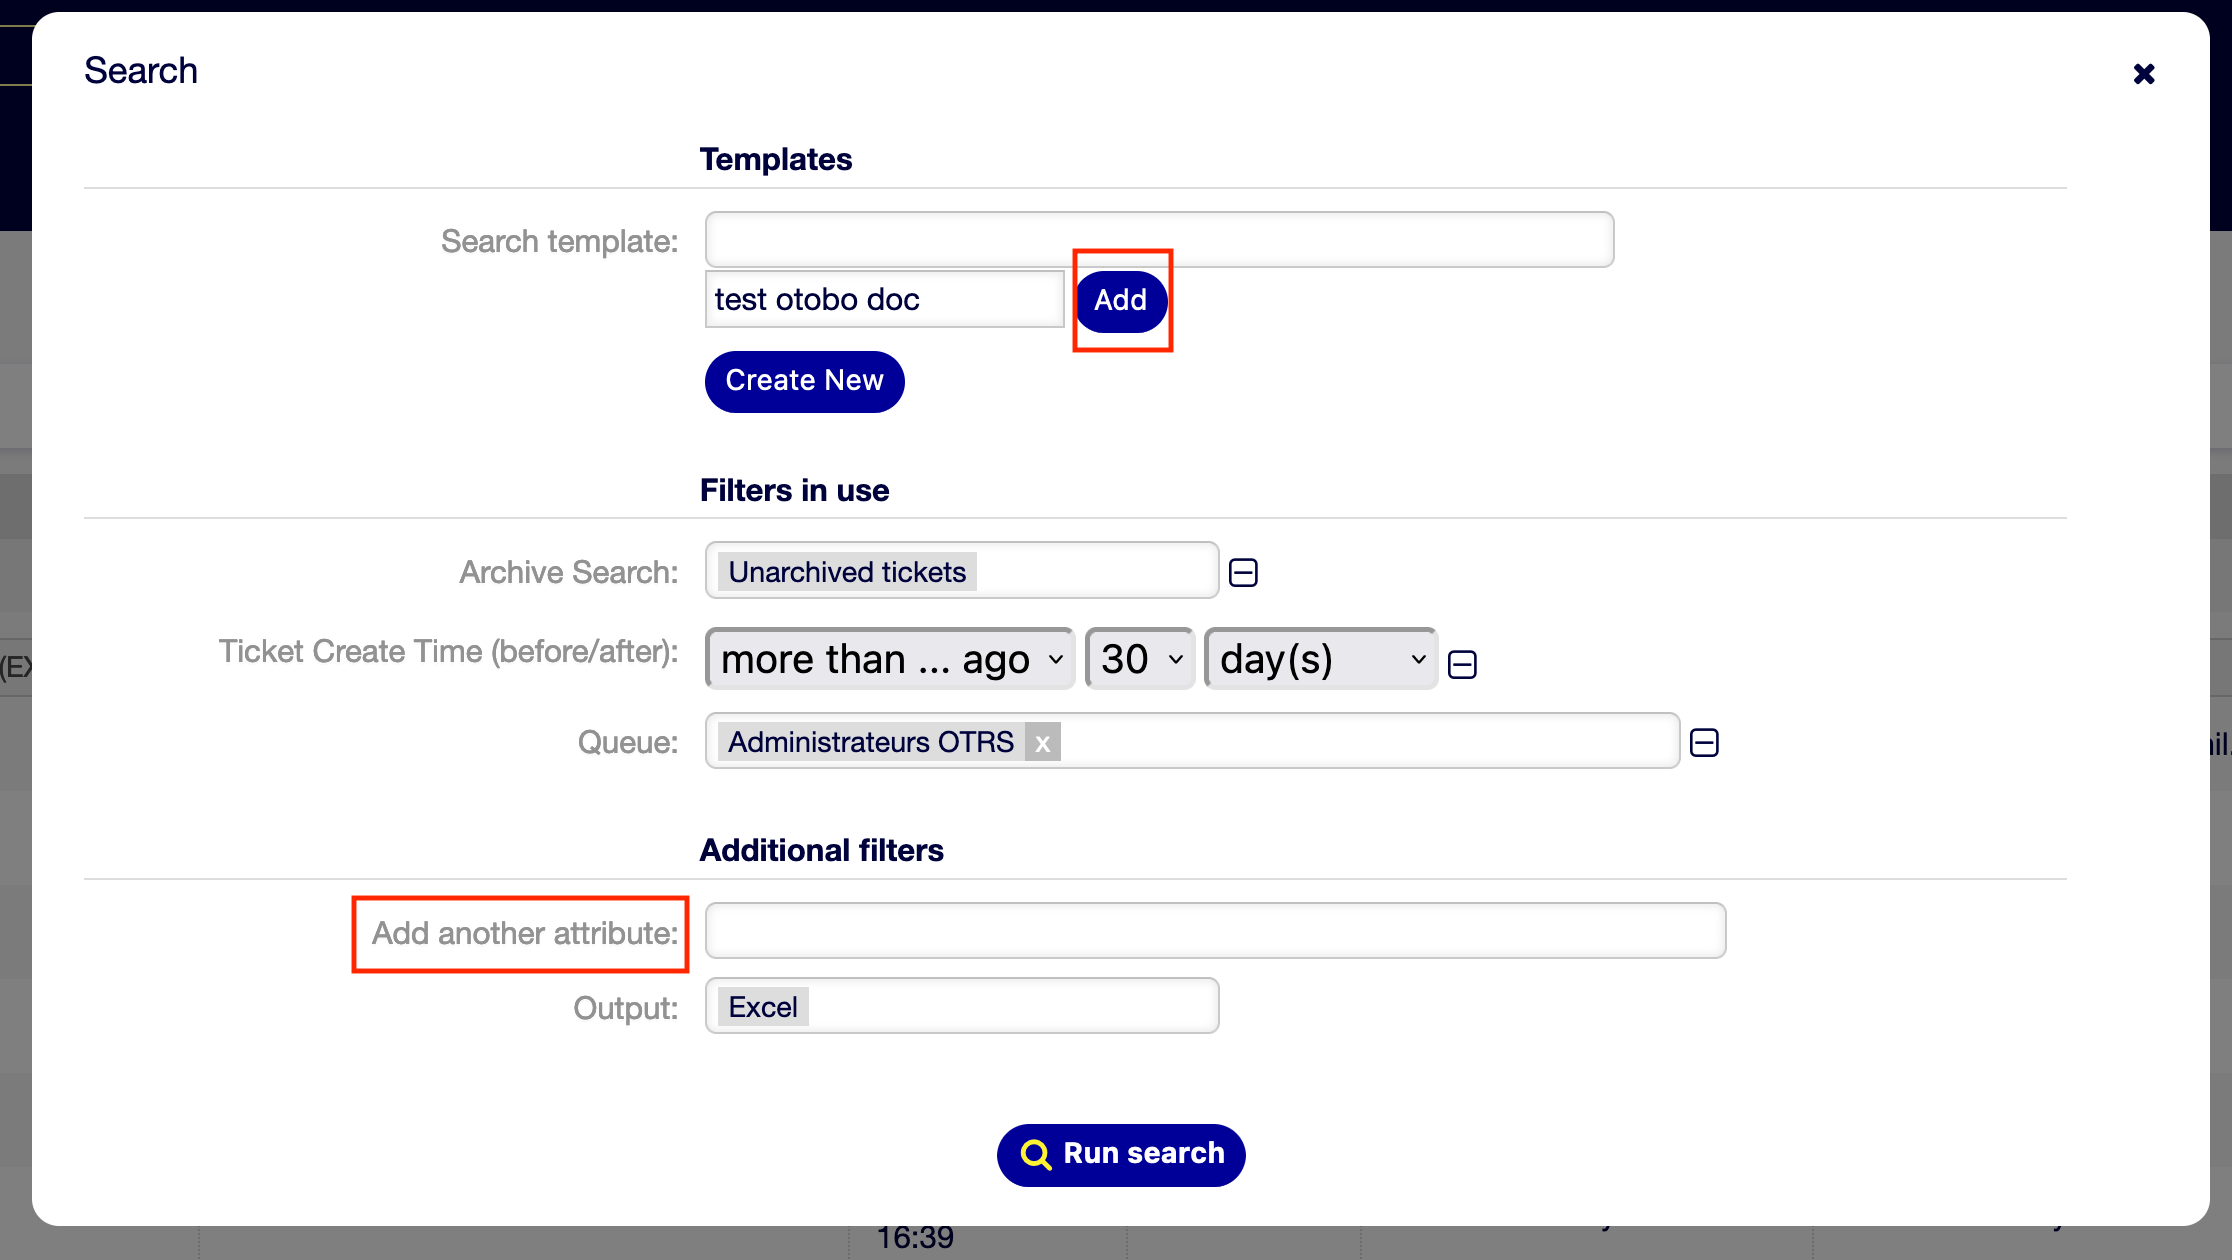Remove the Queue filter minus icon
The width and height of the screenshot is (2232, 1260).
tap(1704, 742)
